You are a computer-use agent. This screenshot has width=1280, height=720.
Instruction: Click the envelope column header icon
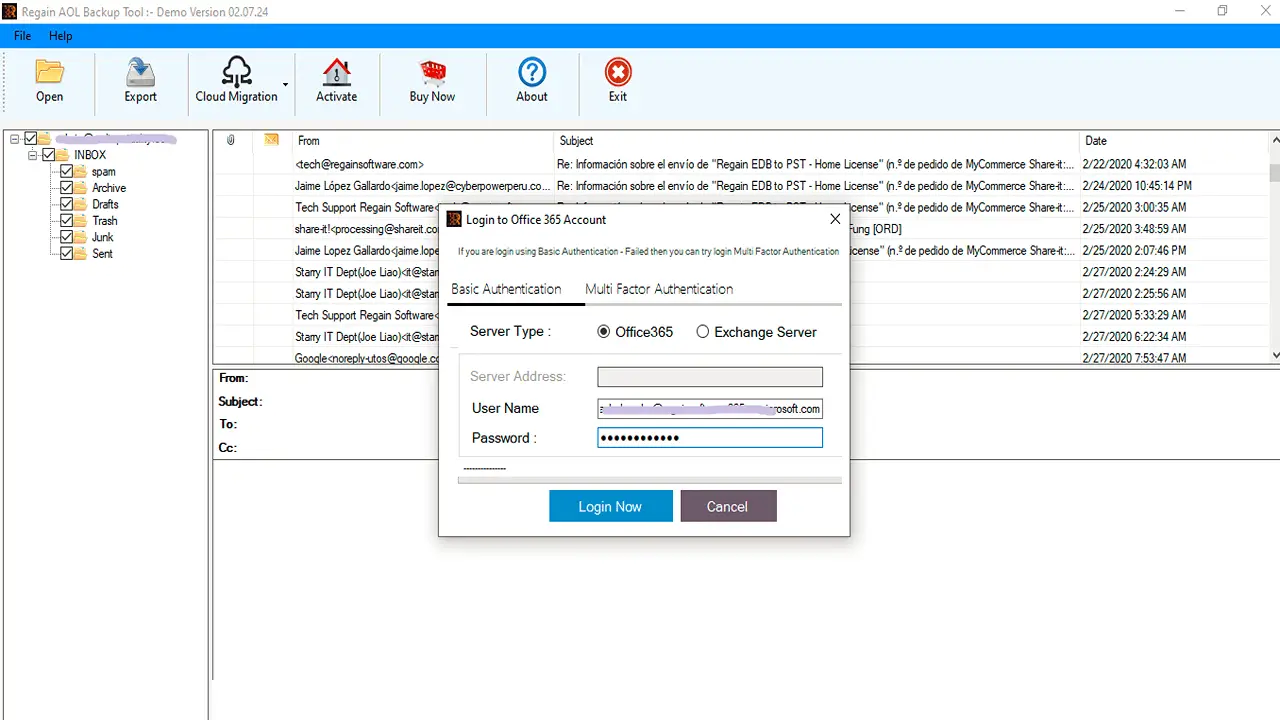(271, 140)
